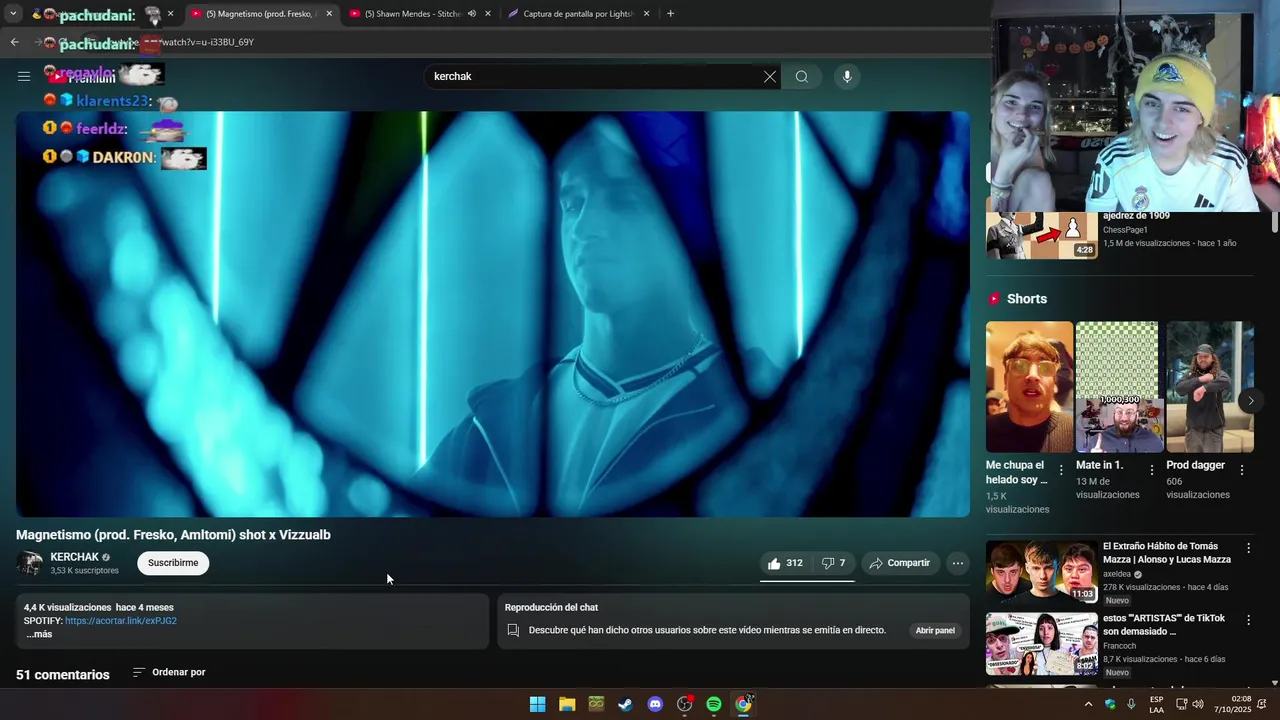Open File Explorer from taskbar

pyautogui.click(x=567, y=704)
